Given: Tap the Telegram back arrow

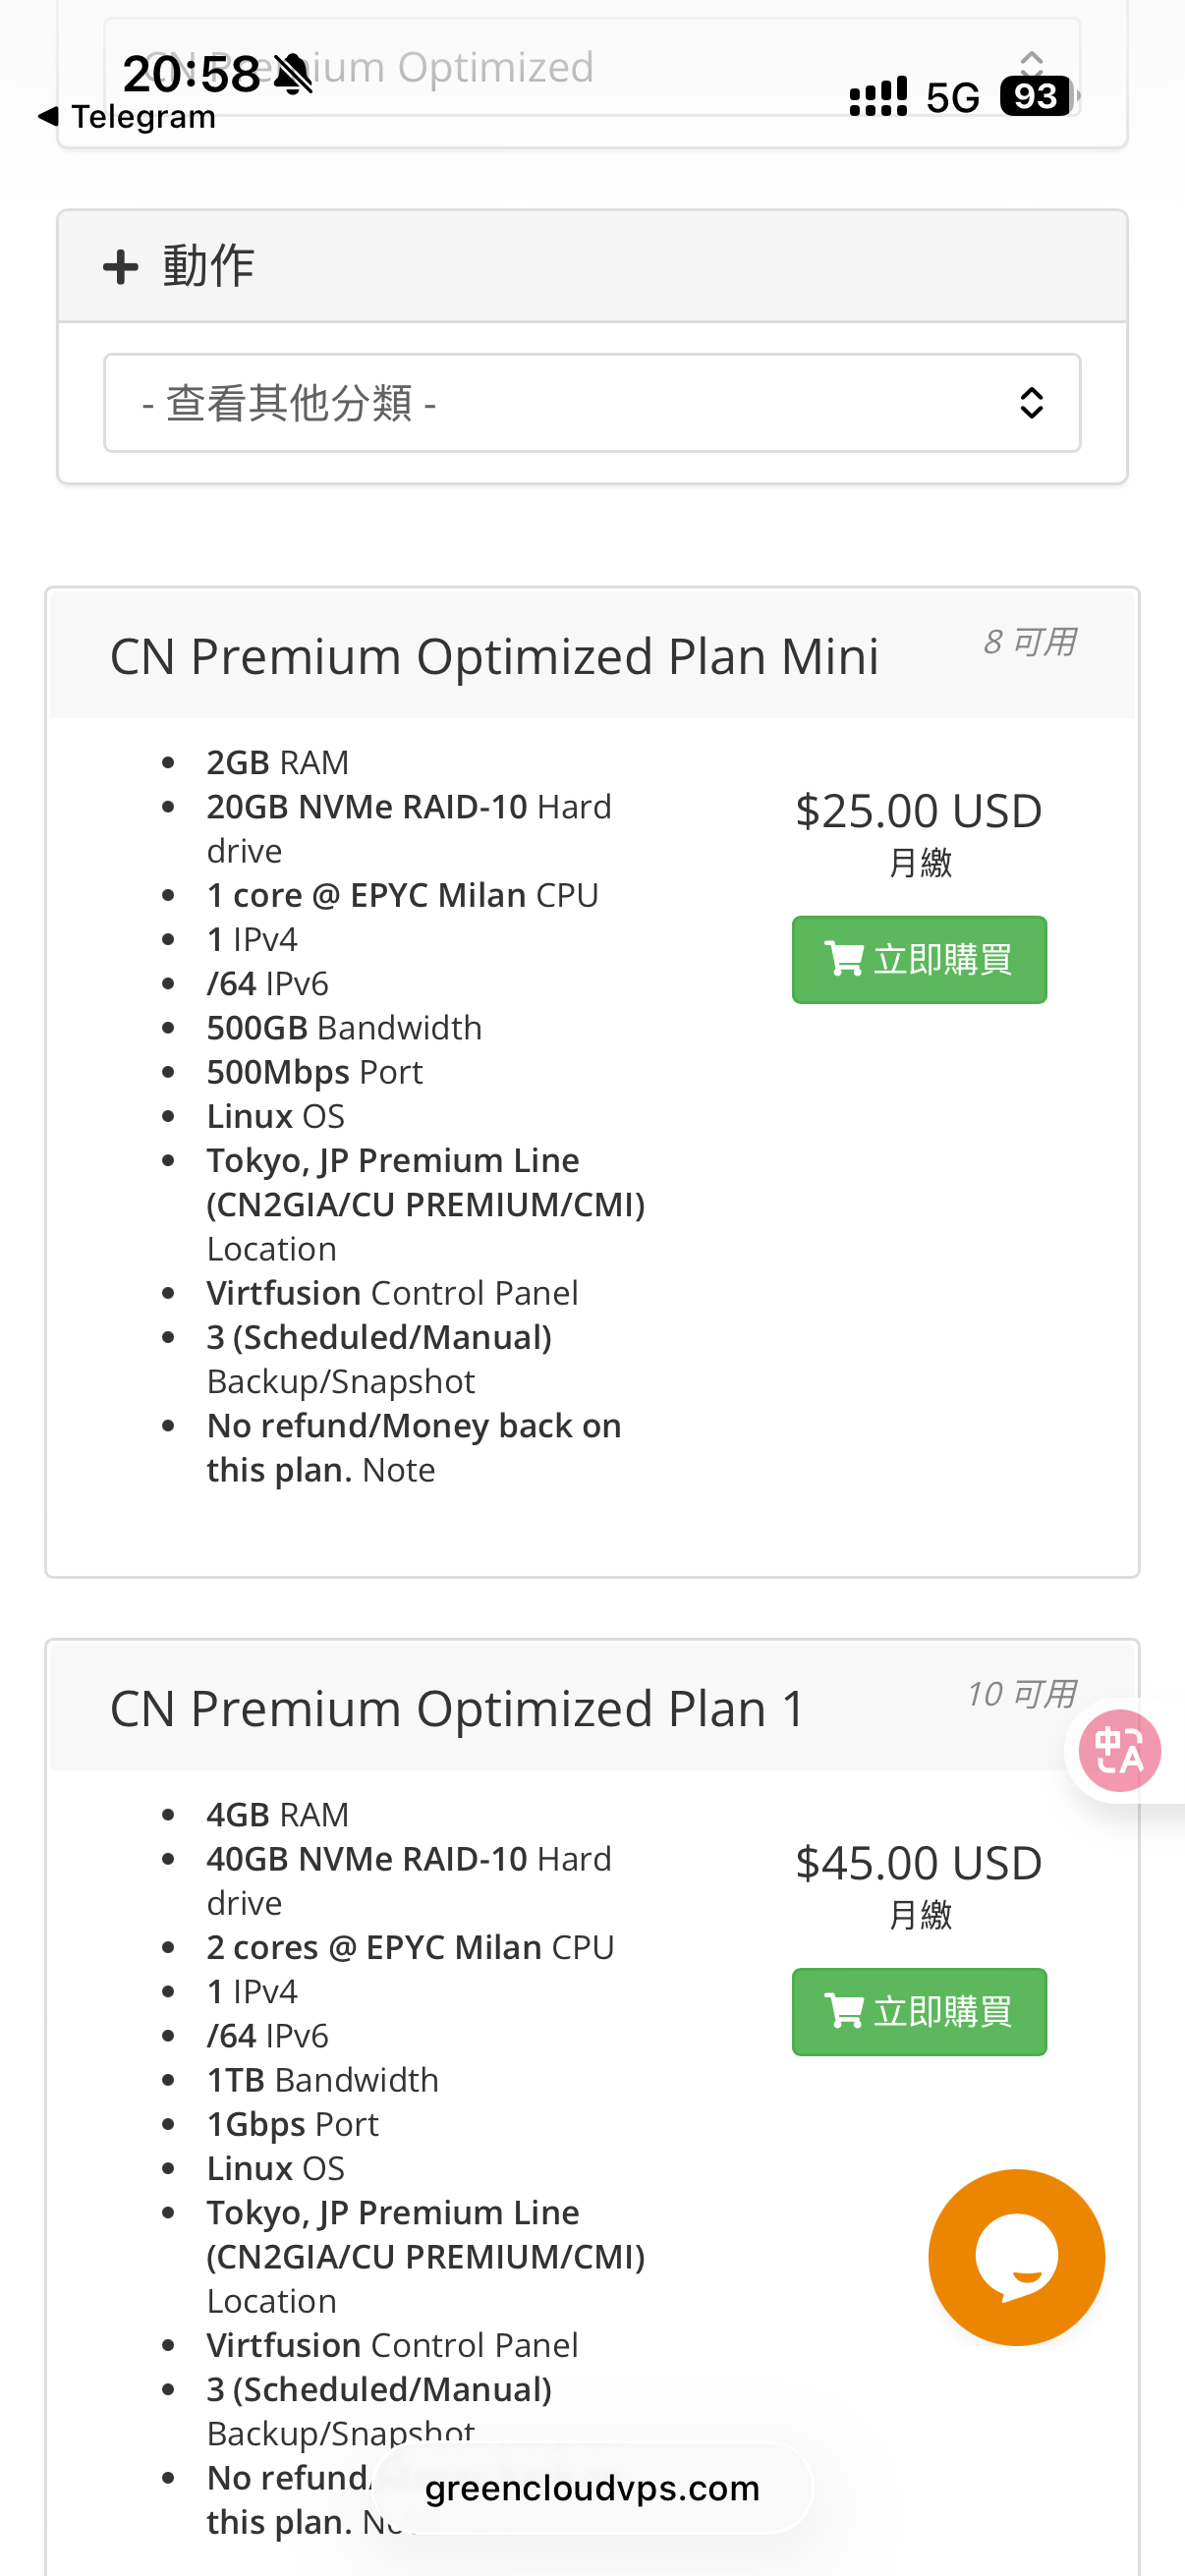Looking at the screenshot, I should [x=47, y=116].
